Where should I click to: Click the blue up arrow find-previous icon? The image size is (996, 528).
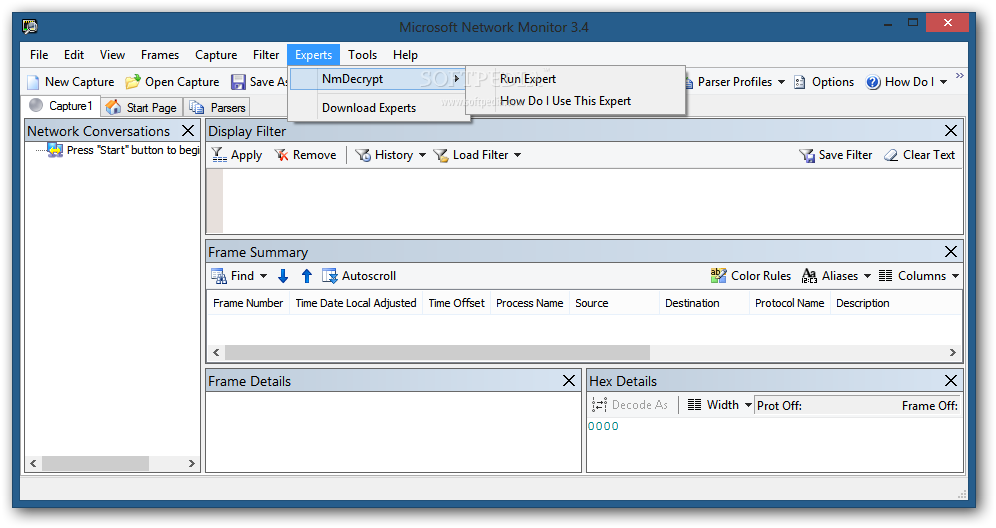tap(307, 276)
